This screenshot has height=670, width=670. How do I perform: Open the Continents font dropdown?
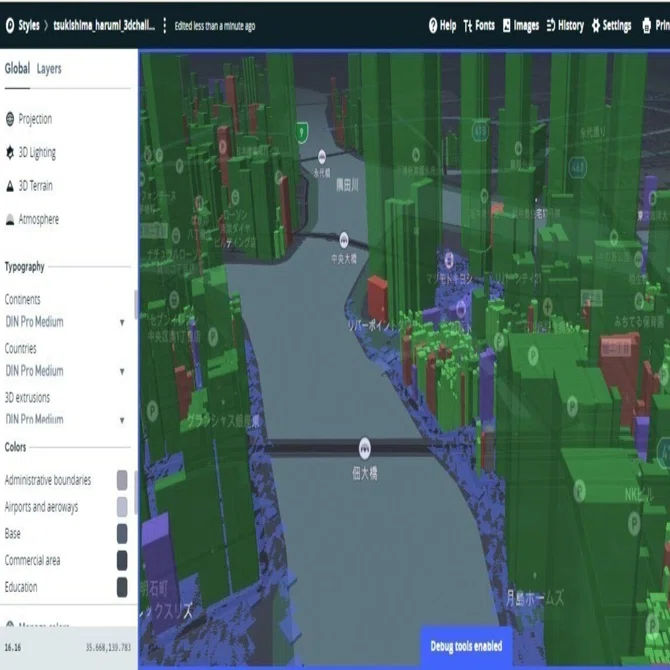[x=66, y=322]
